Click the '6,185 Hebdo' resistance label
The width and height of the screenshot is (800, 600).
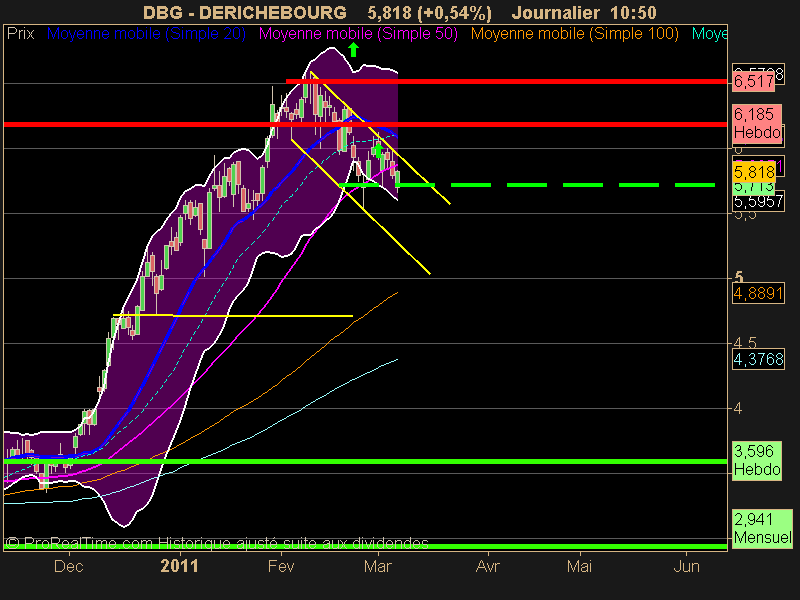[757, 123]
